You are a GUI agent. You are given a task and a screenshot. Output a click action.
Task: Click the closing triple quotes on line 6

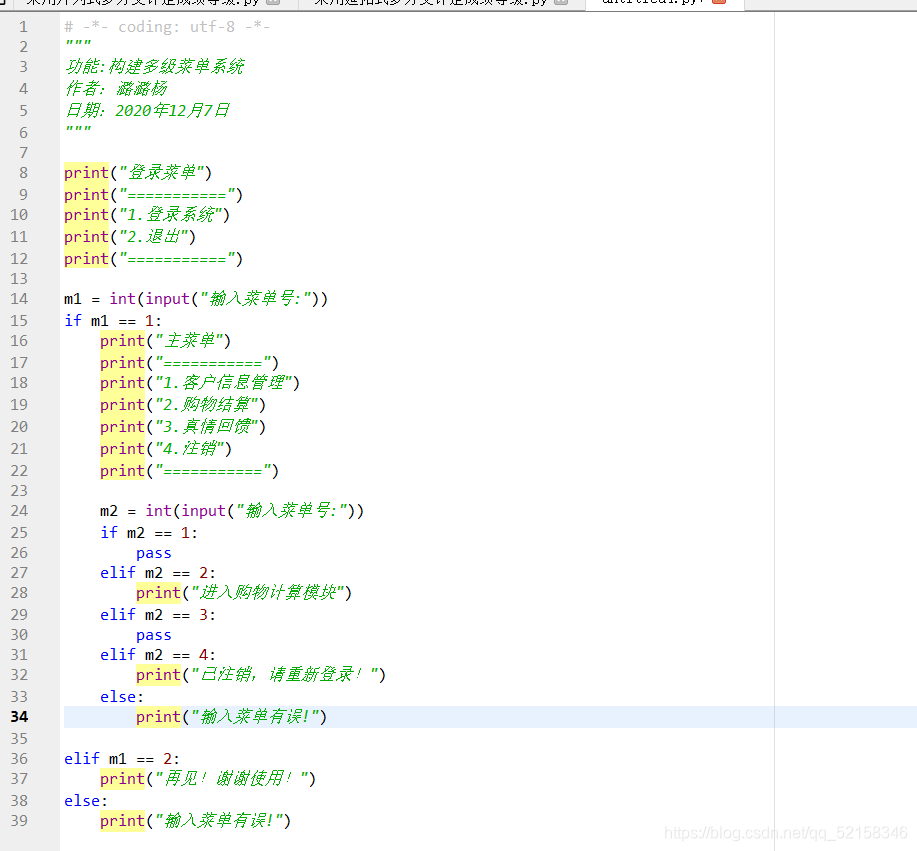[78, 130]
